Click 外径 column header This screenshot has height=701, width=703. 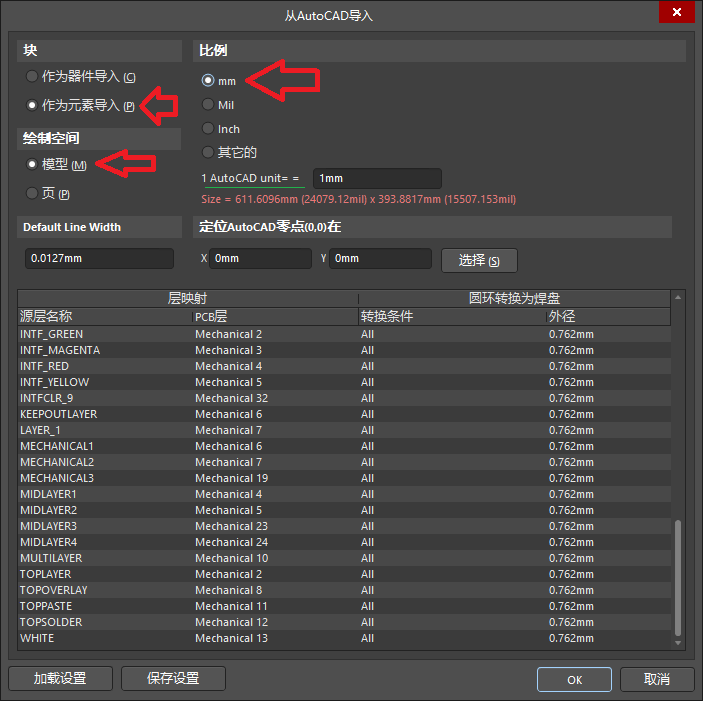[608, 316]
